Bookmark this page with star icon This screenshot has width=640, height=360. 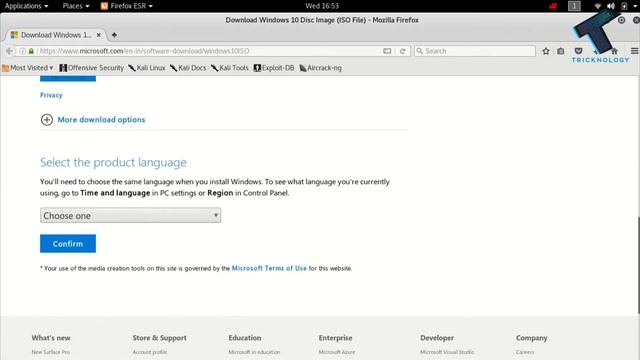pos(546,51)
